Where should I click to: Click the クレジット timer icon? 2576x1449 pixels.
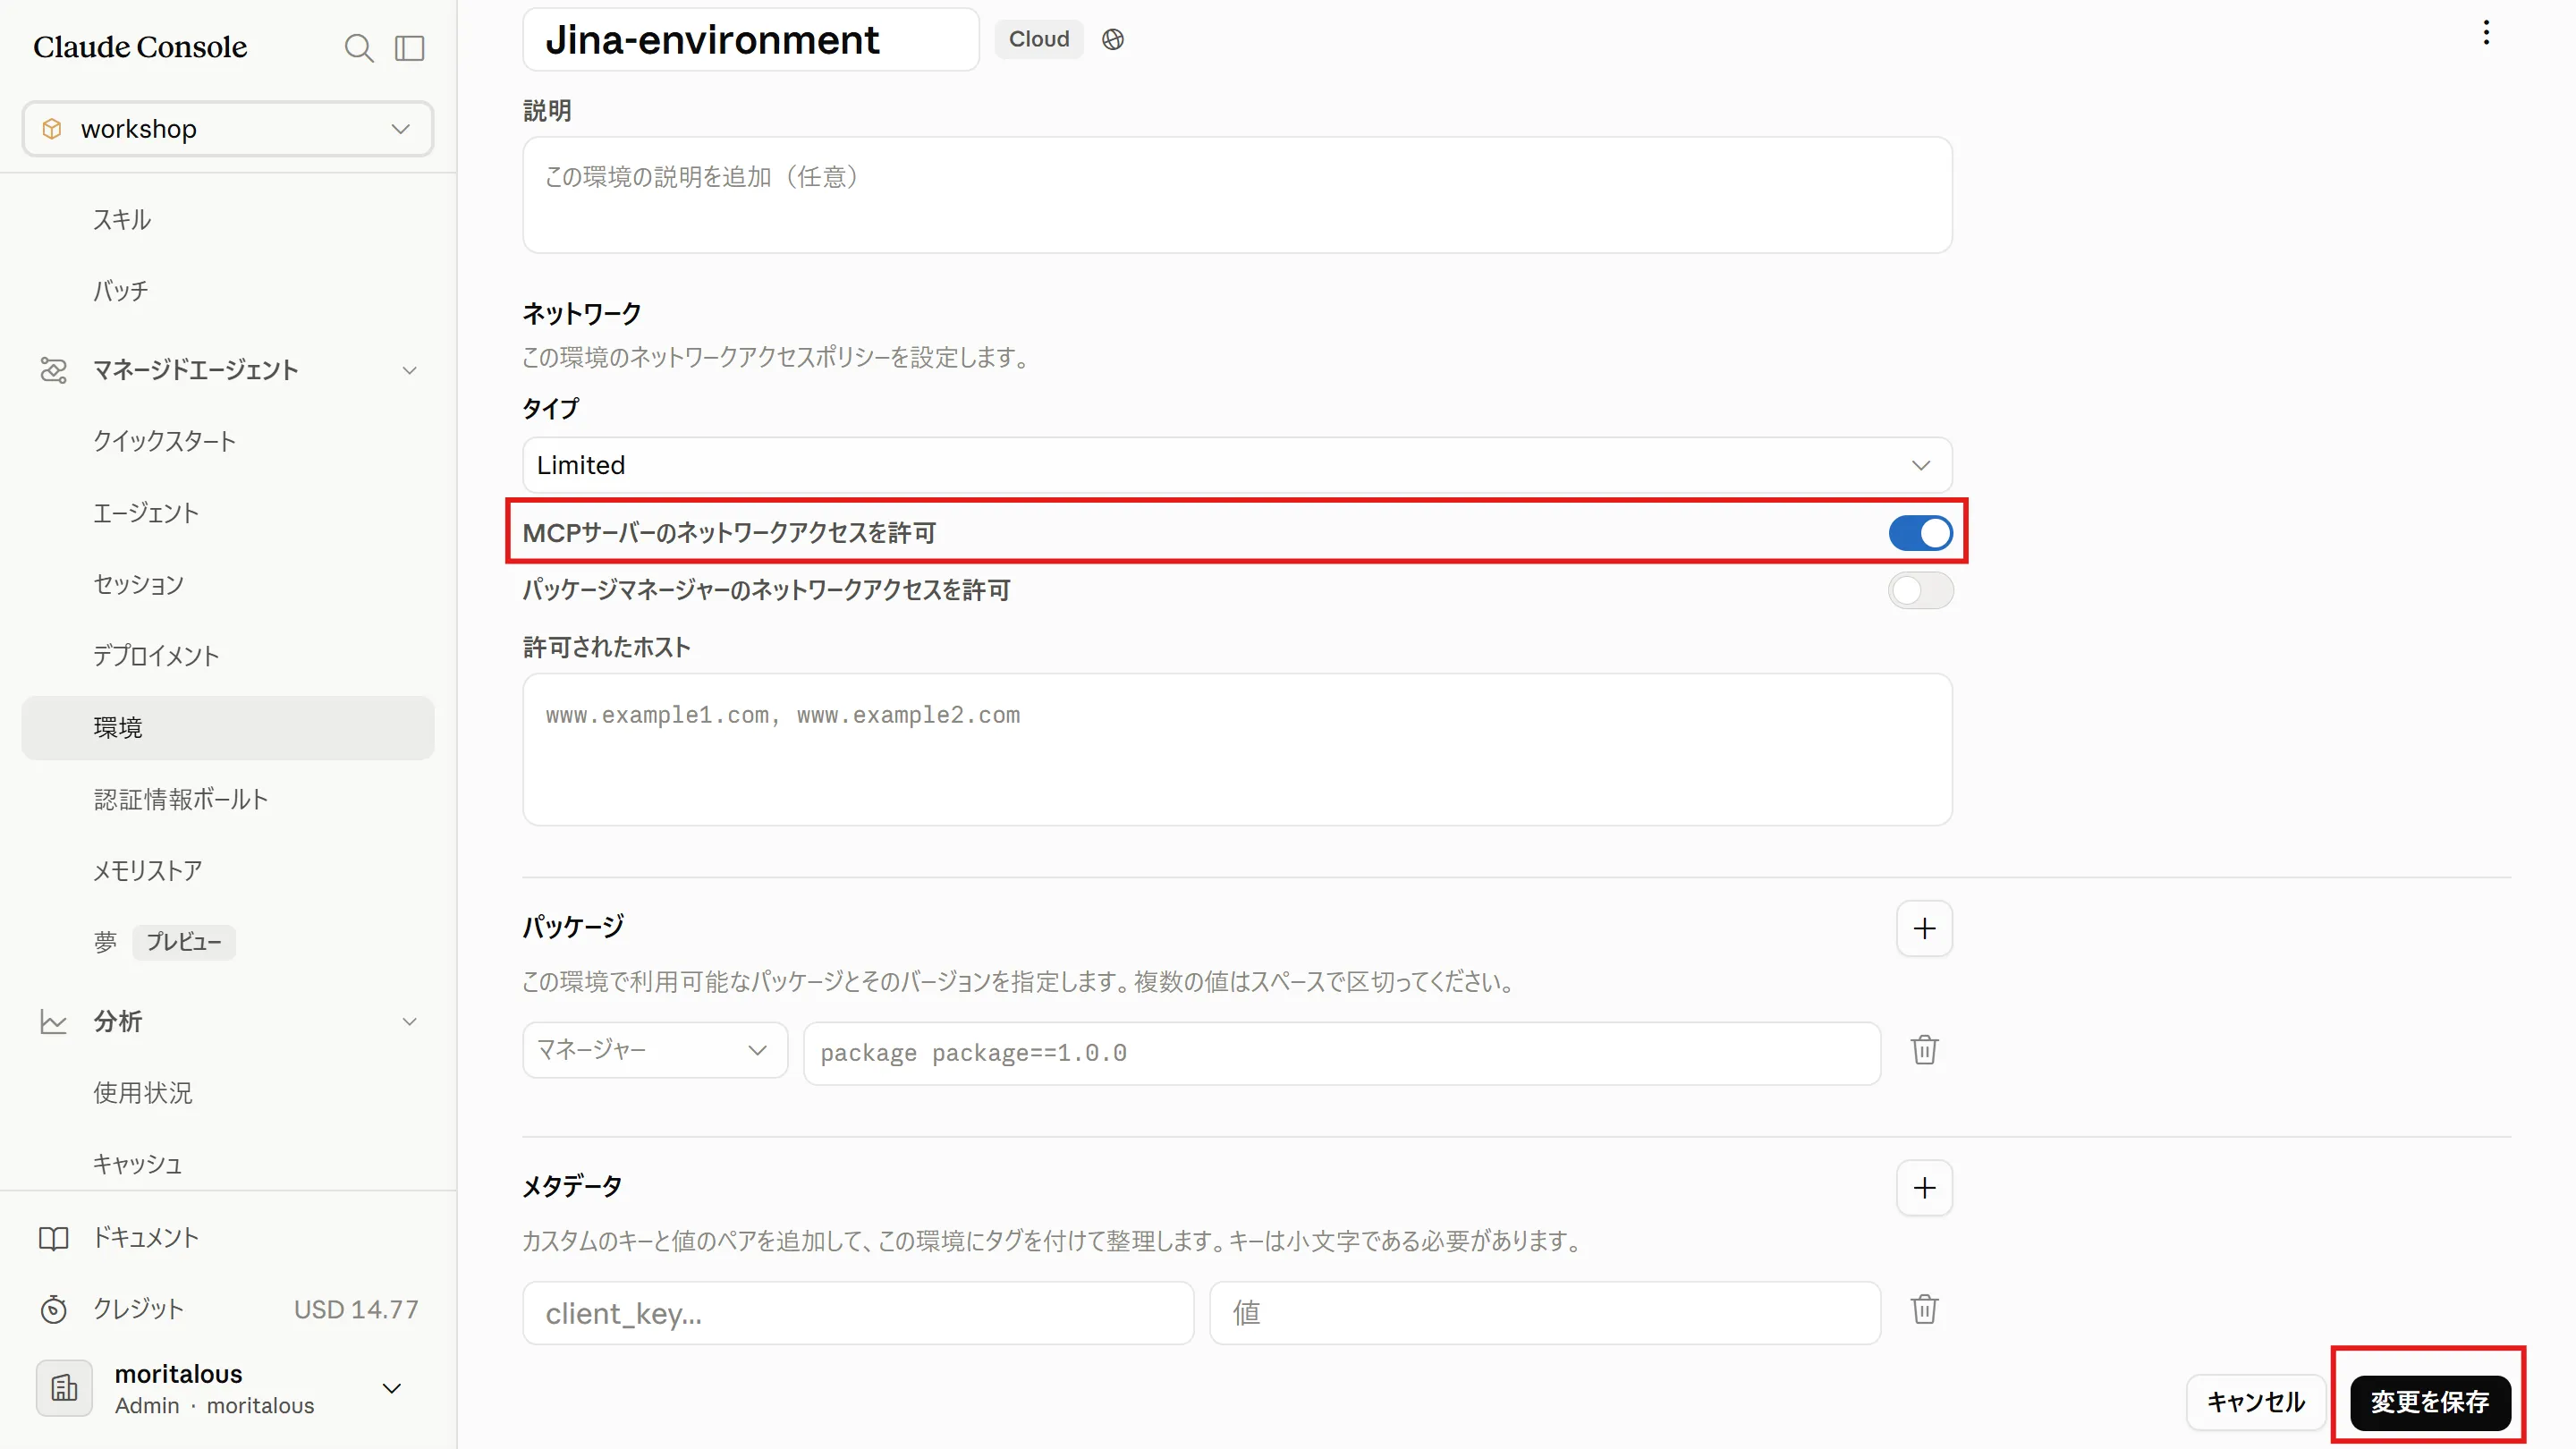click(53, 1309)
